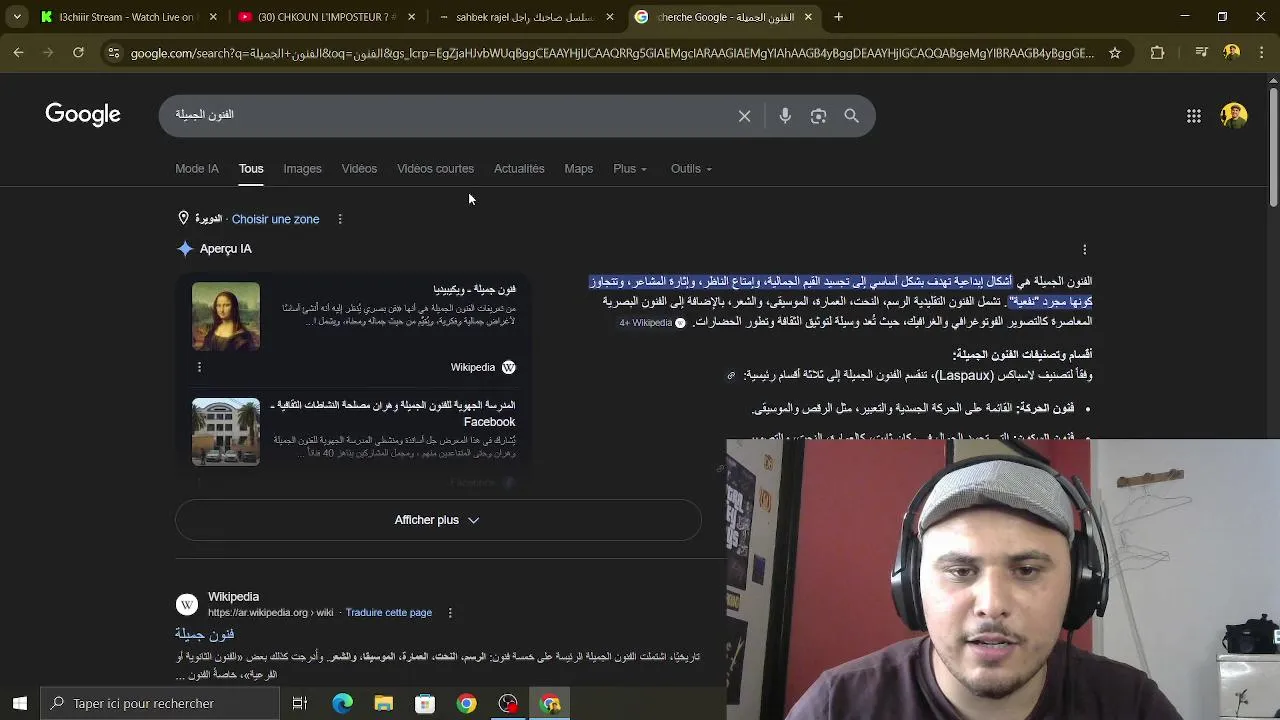1280x720 pixels.
Task: Open Google Lens image search icon
Action: (818, 116)
